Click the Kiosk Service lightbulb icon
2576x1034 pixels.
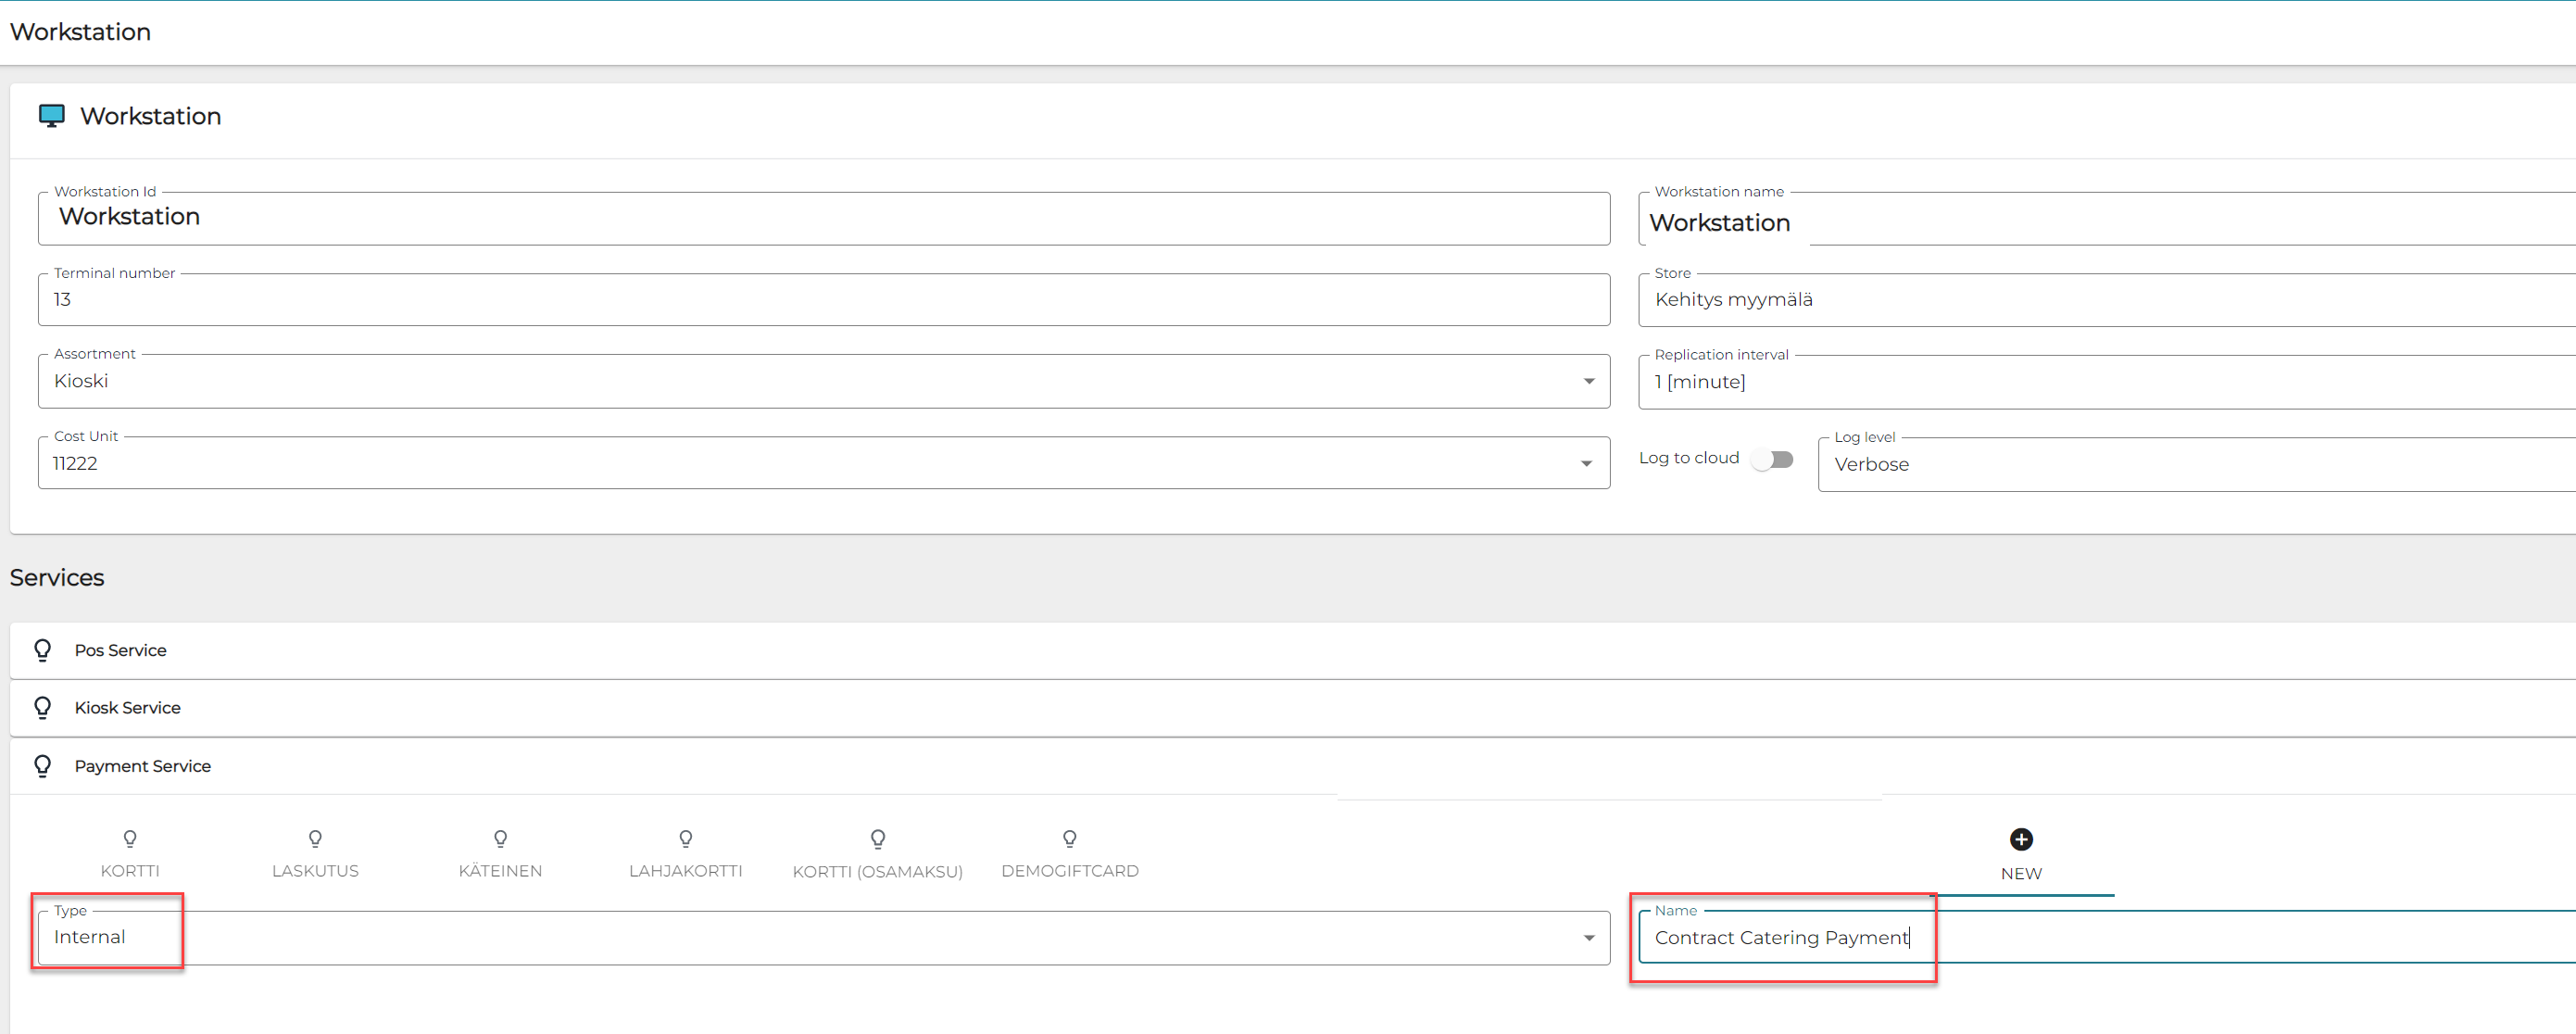click(x=42, y=708)
